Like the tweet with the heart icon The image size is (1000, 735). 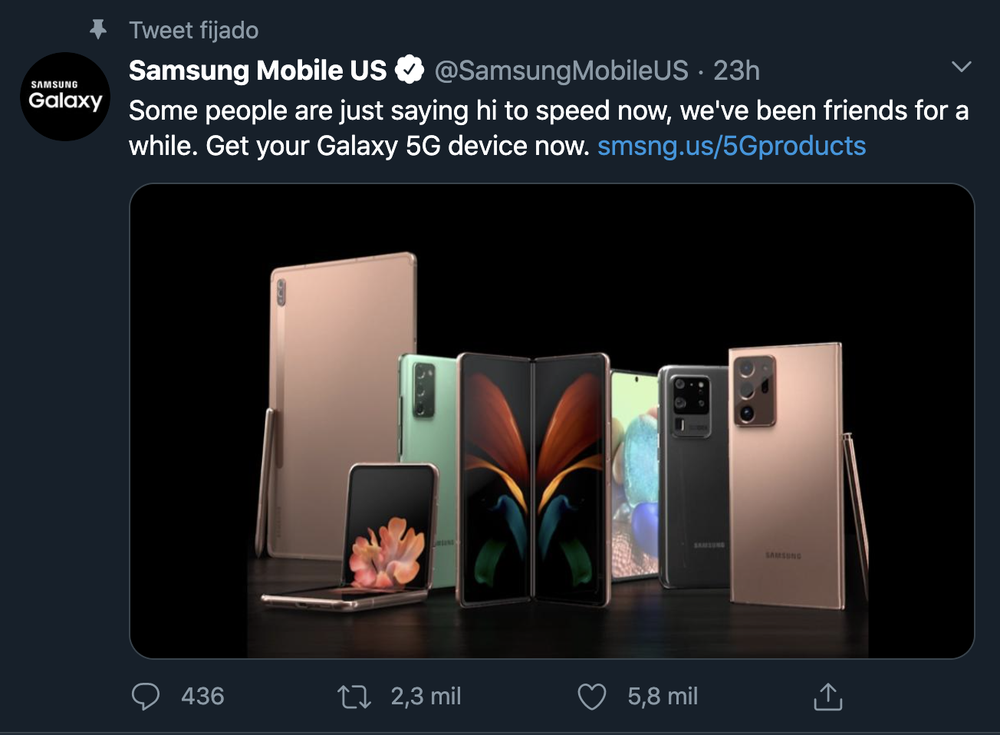pos(592,696)
